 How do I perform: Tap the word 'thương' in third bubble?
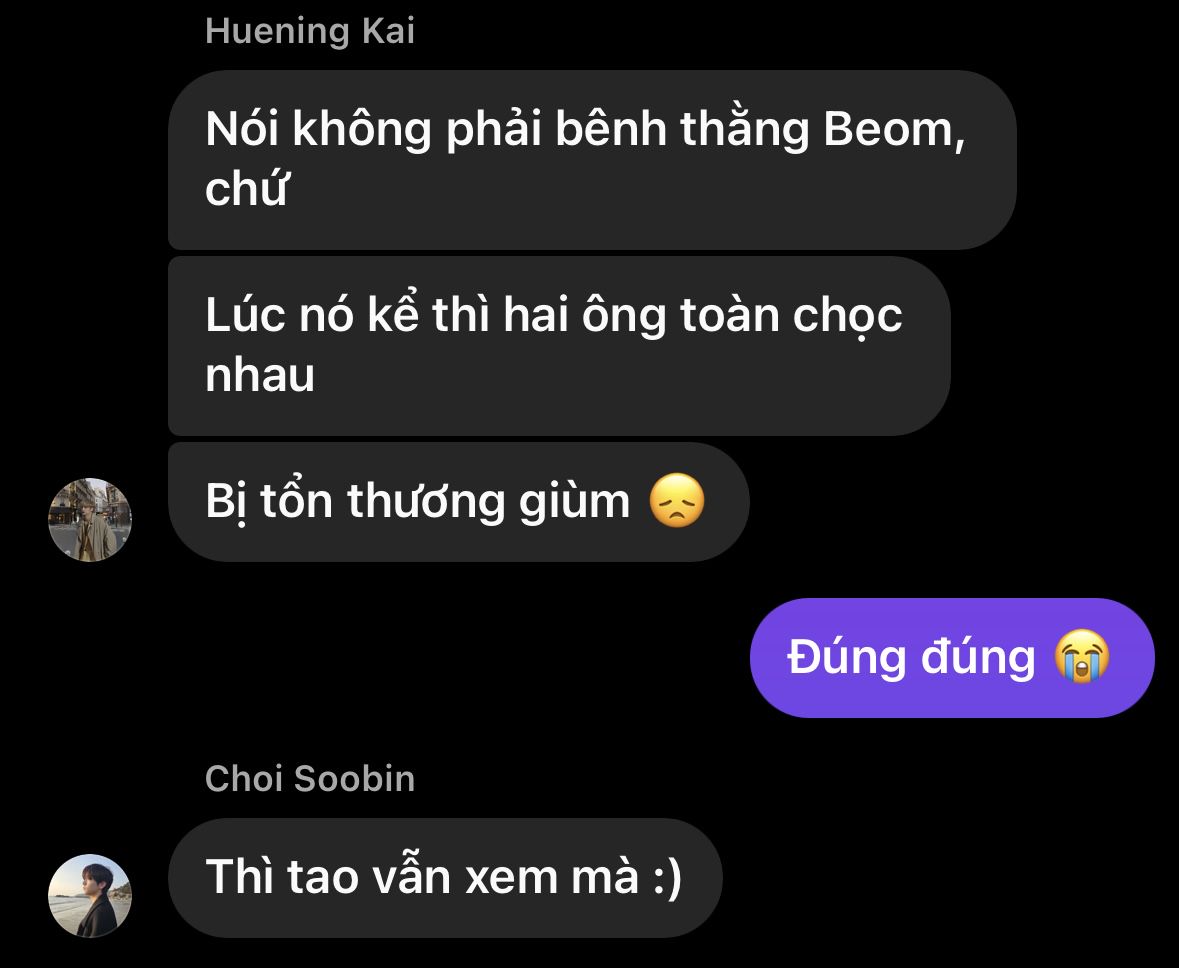tap(426, 502)
